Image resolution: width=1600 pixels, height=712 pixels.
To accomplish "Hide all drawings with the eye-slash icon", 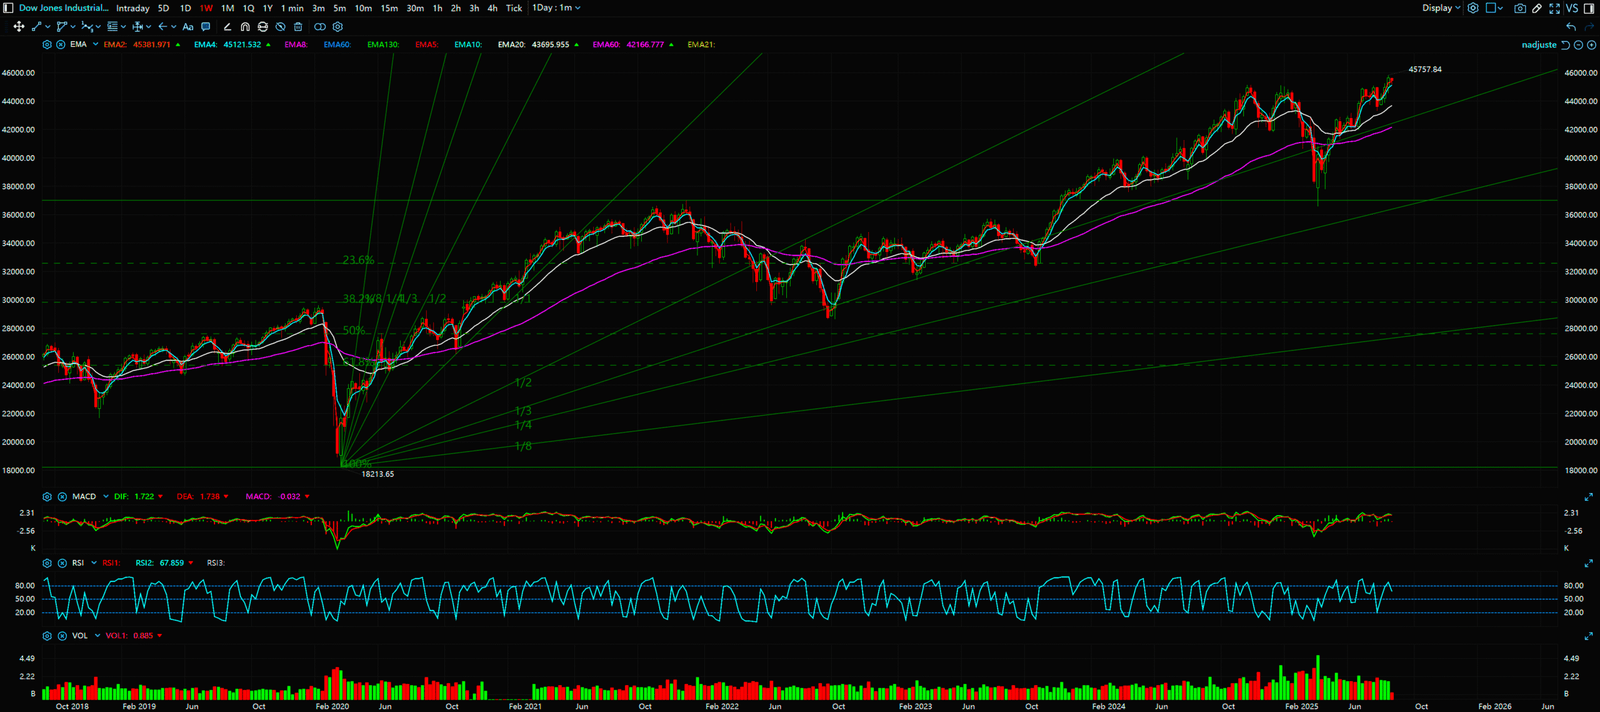I will point(281,27).
